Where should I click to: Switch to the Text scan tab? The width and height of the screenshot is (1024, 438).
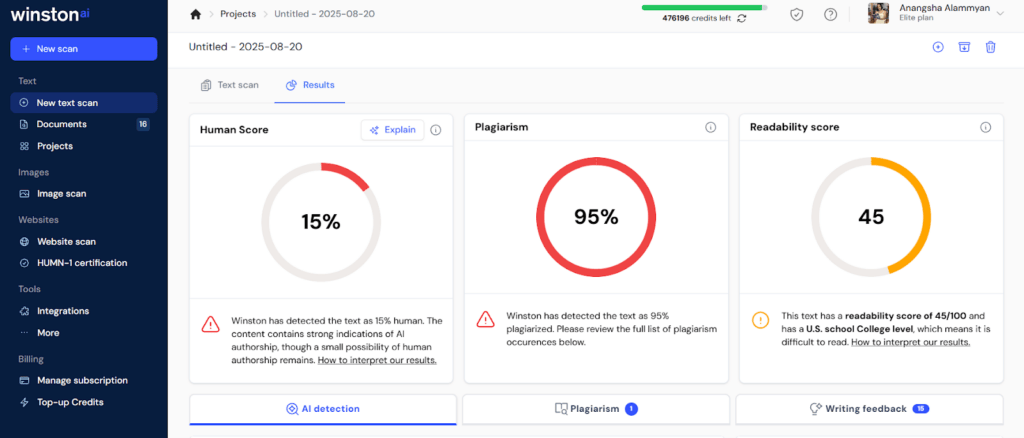[x=230, y=85]
